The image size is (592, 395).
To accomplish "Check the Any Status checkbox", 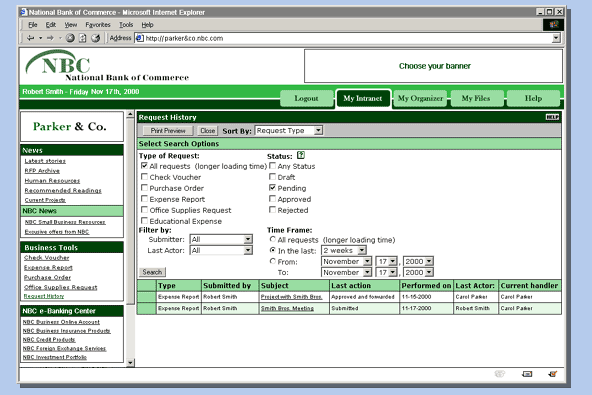I will pos(272,165).
